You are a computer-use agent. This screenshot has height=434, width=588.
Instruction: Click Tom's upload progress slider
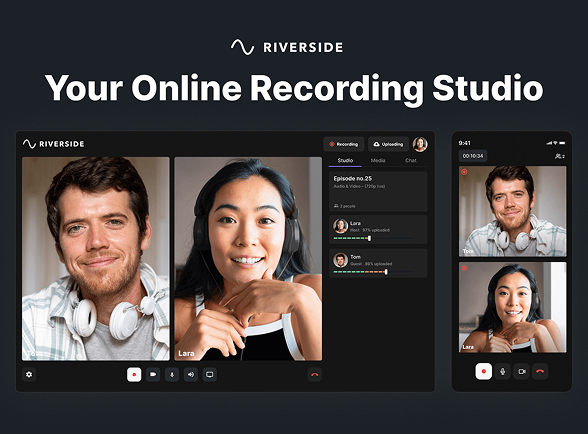[374, 272]
